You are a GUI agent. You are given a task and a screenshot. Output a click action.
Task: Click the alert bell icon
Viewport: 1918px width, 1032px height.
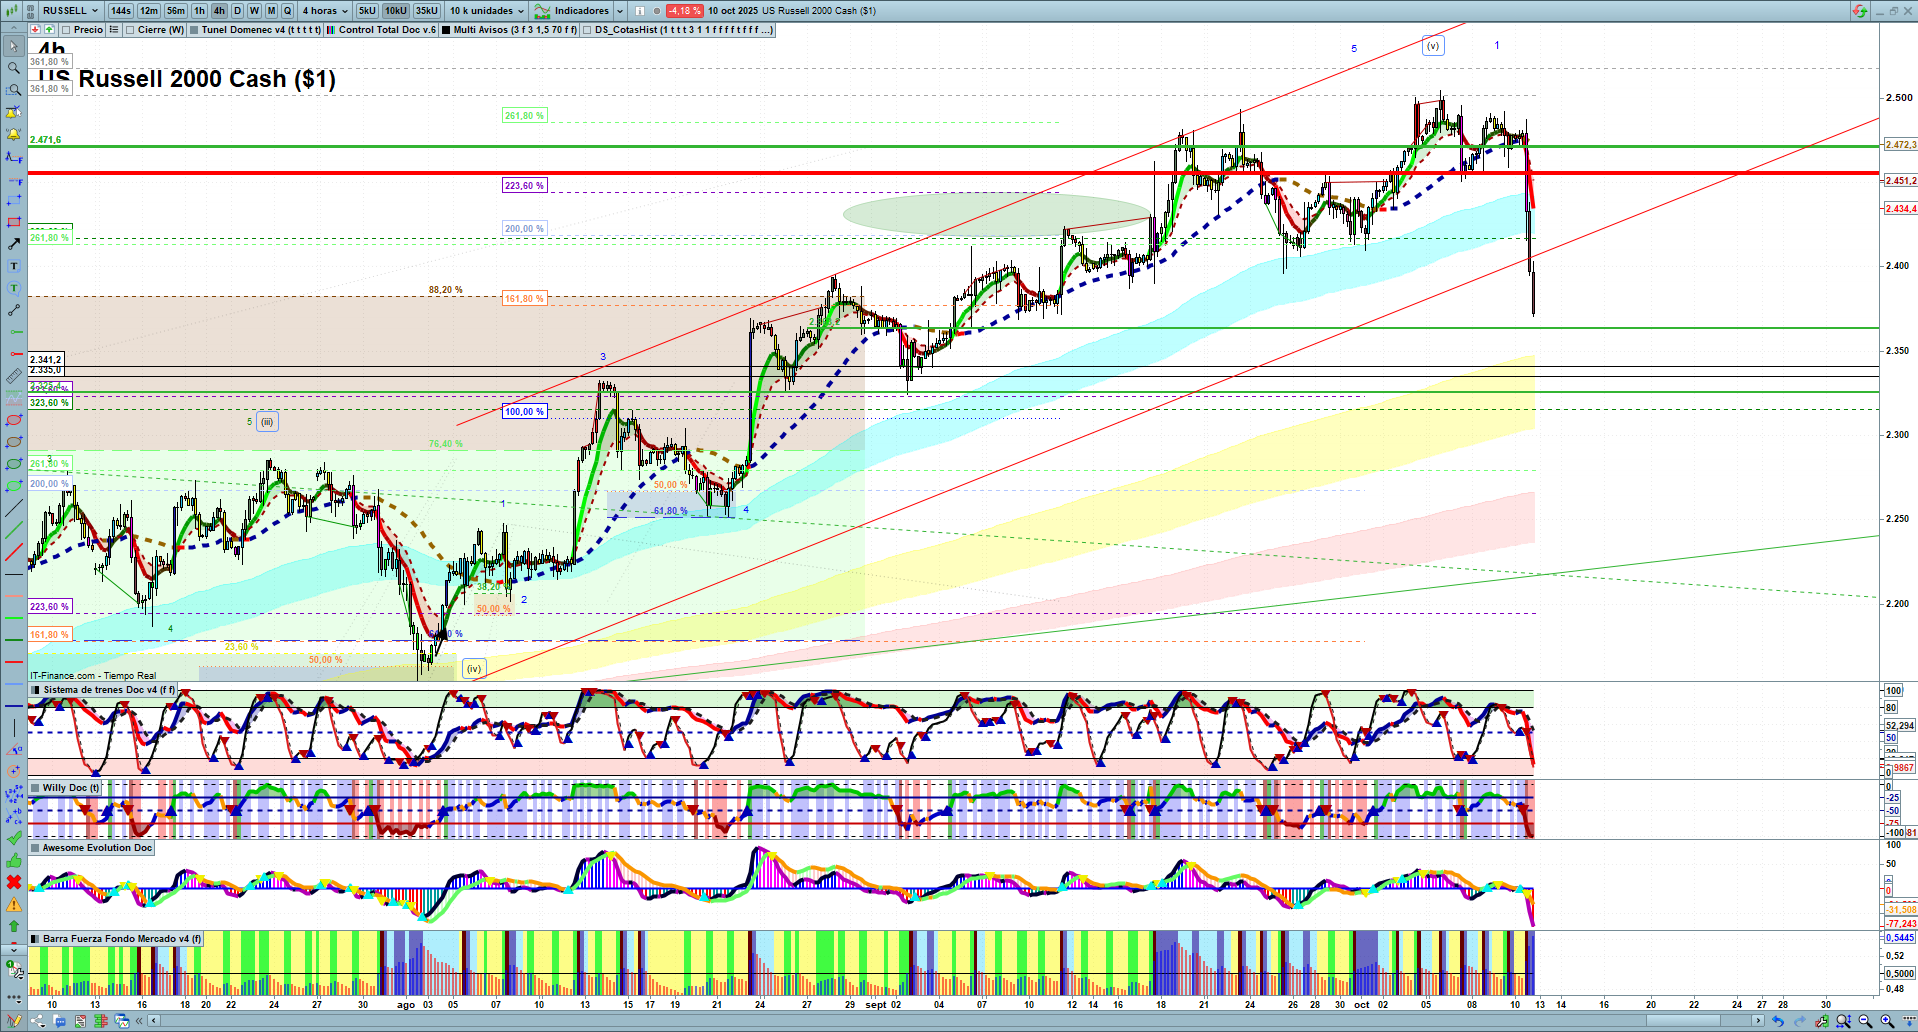coord(14,134)
